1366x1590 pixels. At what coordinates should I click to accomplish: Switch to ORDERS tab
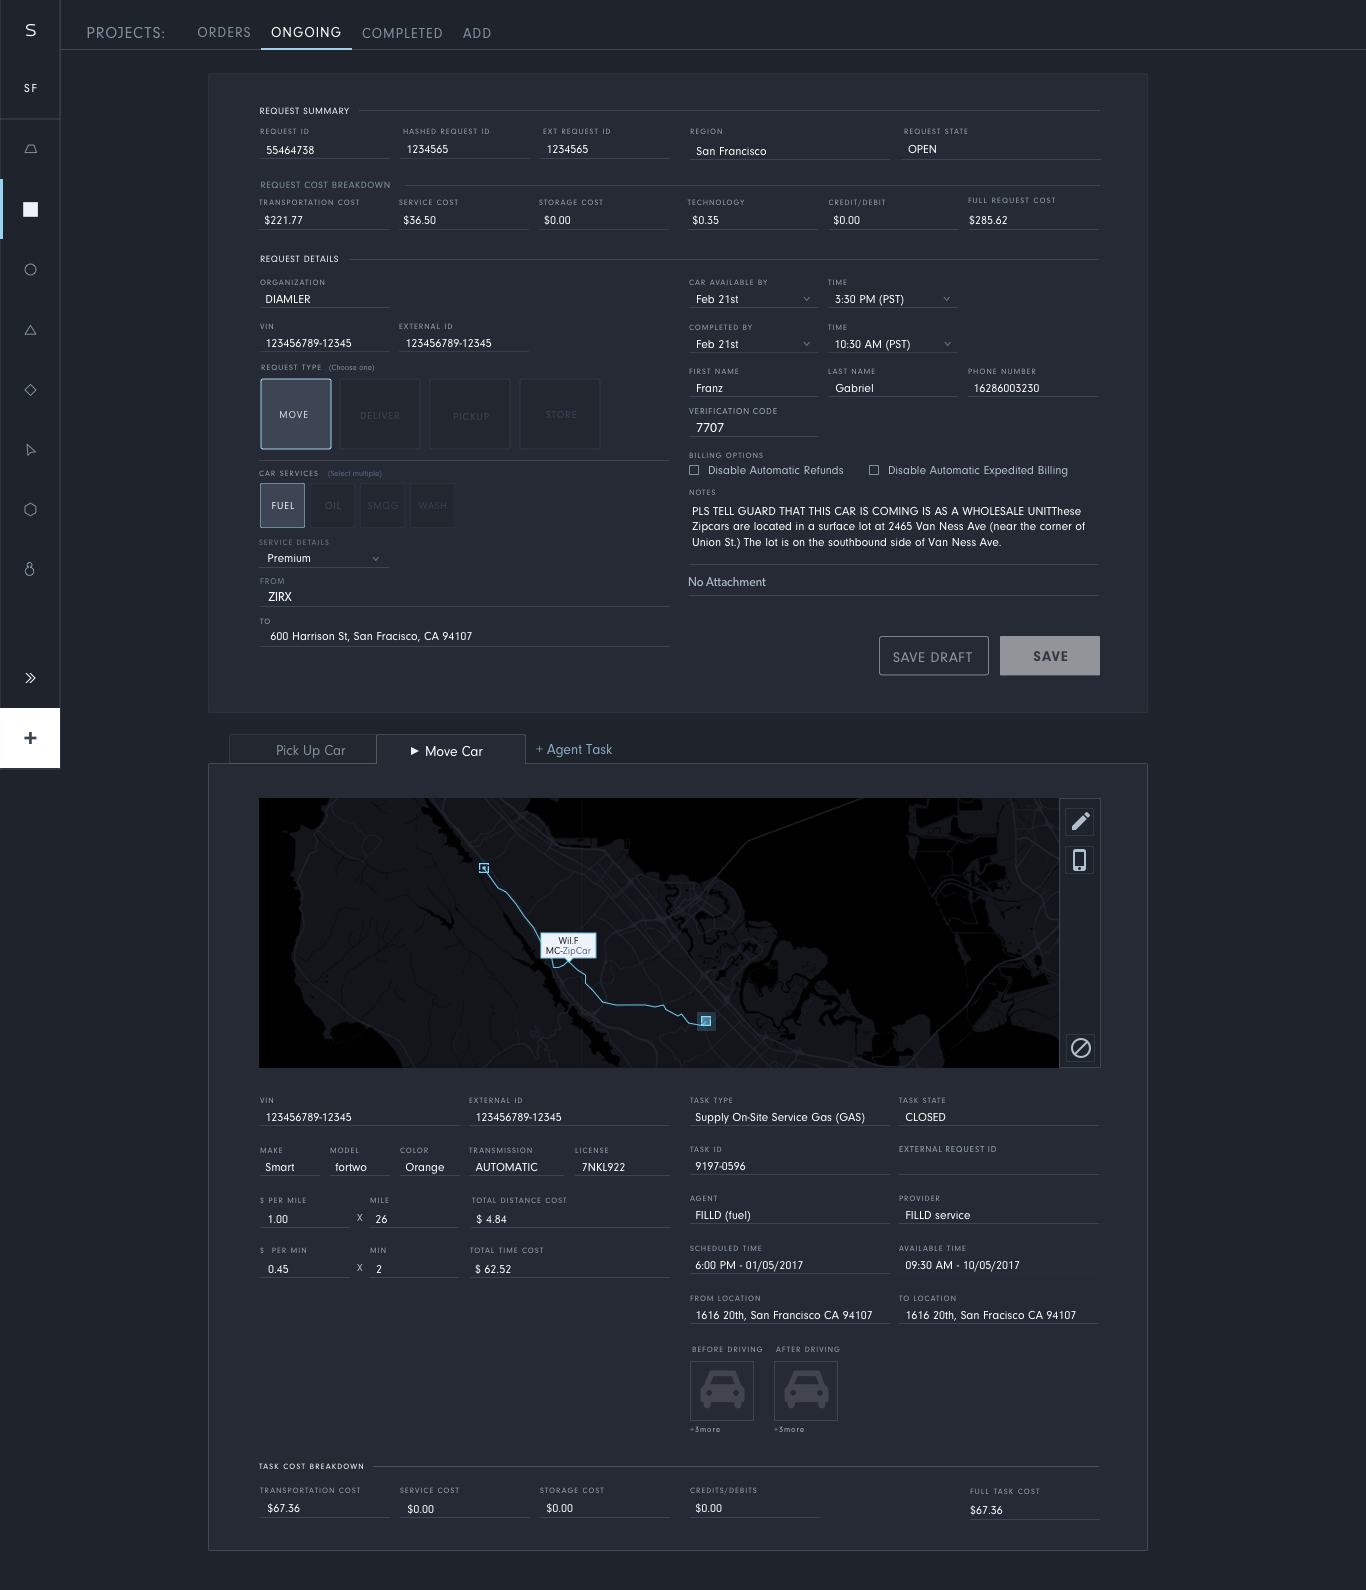pyautogui.click(x=224, y=33)
